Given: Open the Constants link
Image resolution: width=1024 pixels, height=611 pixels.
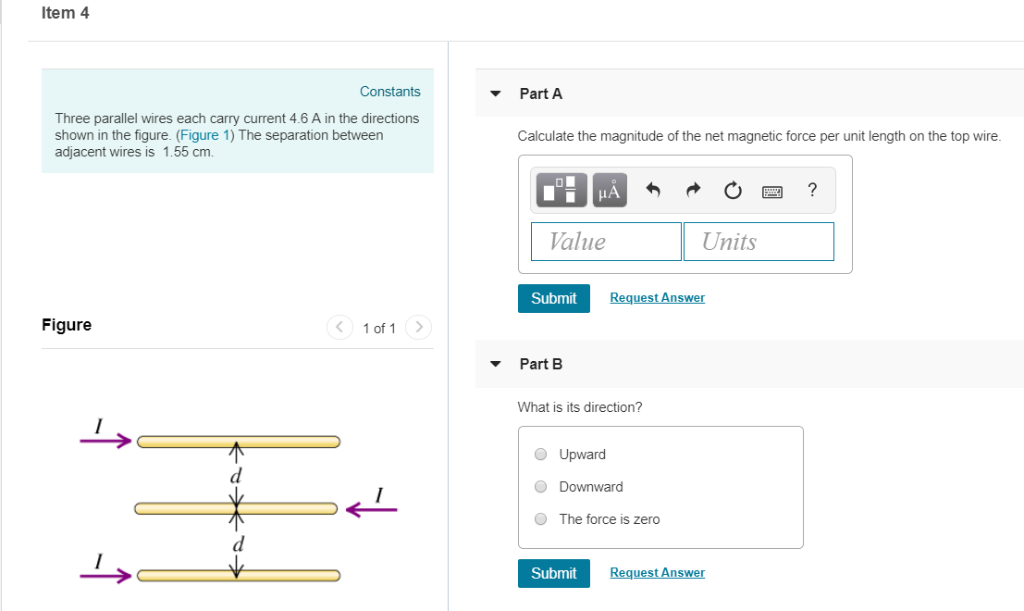Looking at the screenshot, I should tap(389, 91).
